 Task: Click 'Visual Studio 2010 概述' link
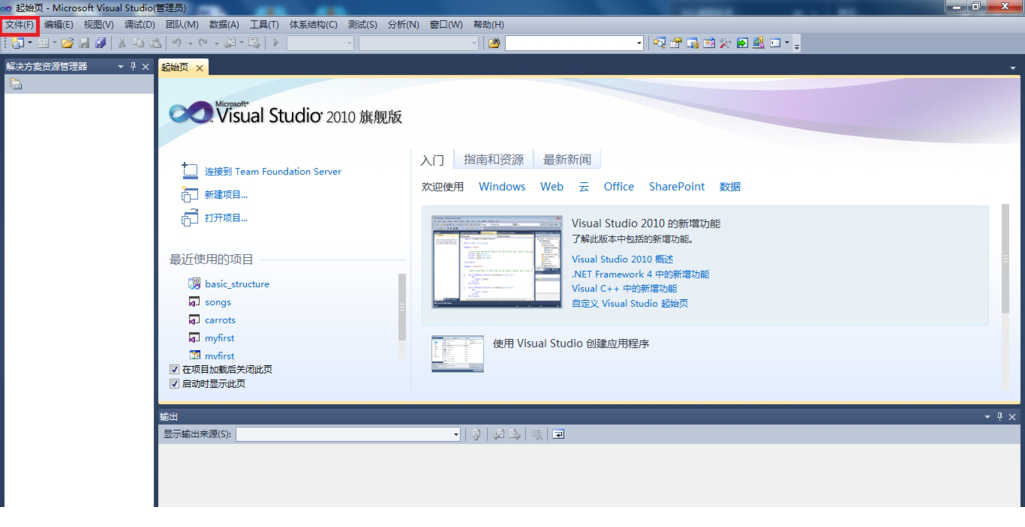[622, 260]
